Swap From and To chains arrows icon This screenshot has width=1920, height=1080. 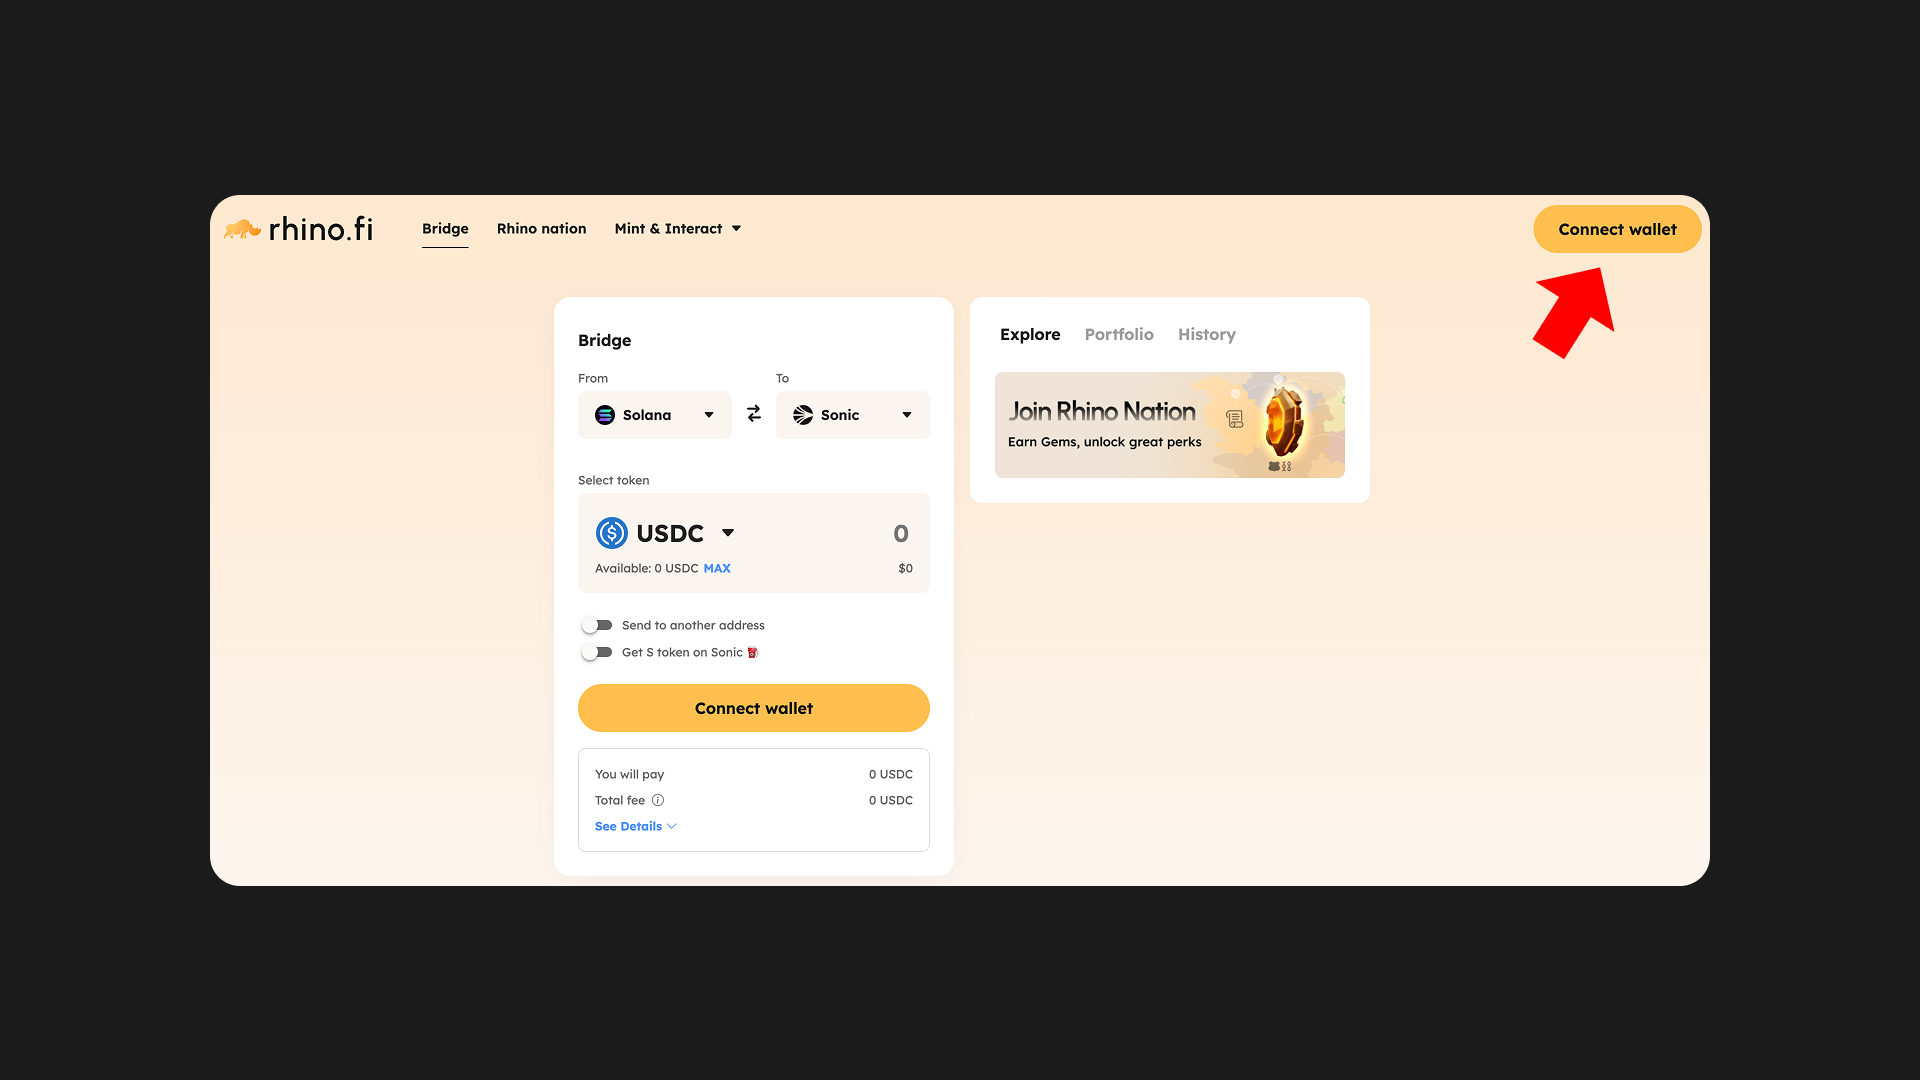[754, 414]
